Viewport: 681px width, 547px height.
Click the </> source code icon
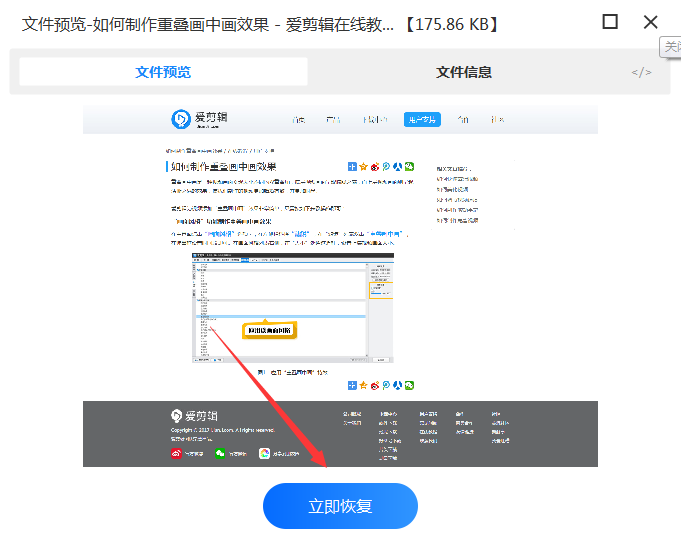click(x=641, y=72)
